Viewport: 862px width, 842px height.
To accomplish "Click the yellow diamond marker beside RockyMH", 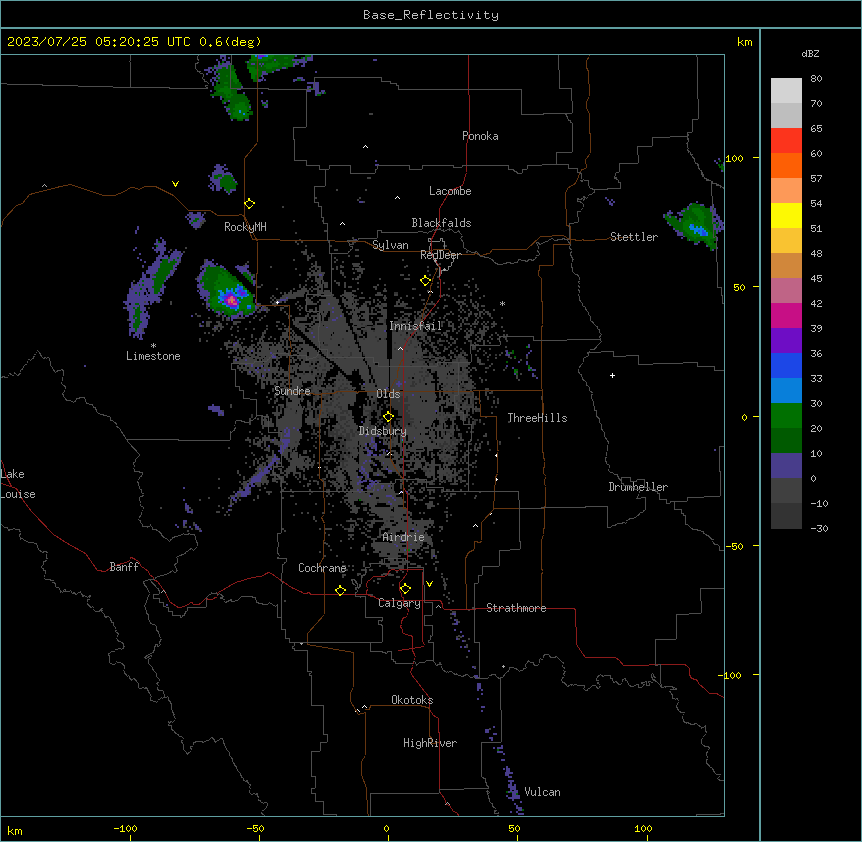I will [x=250, y=204].
